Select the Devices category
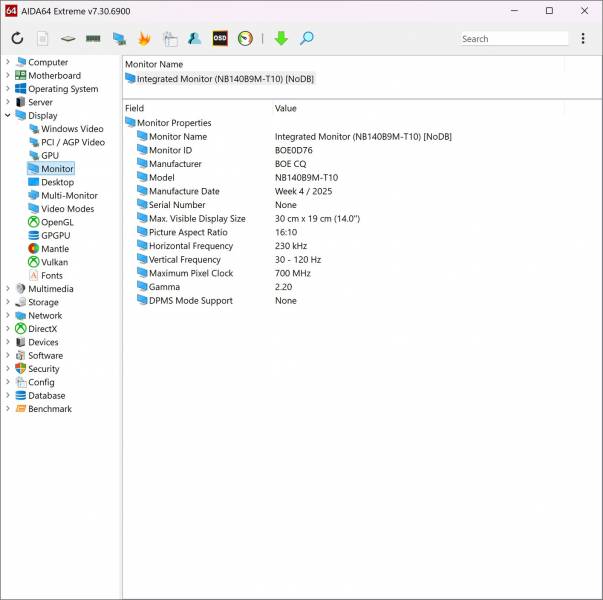 pos(37,342)
